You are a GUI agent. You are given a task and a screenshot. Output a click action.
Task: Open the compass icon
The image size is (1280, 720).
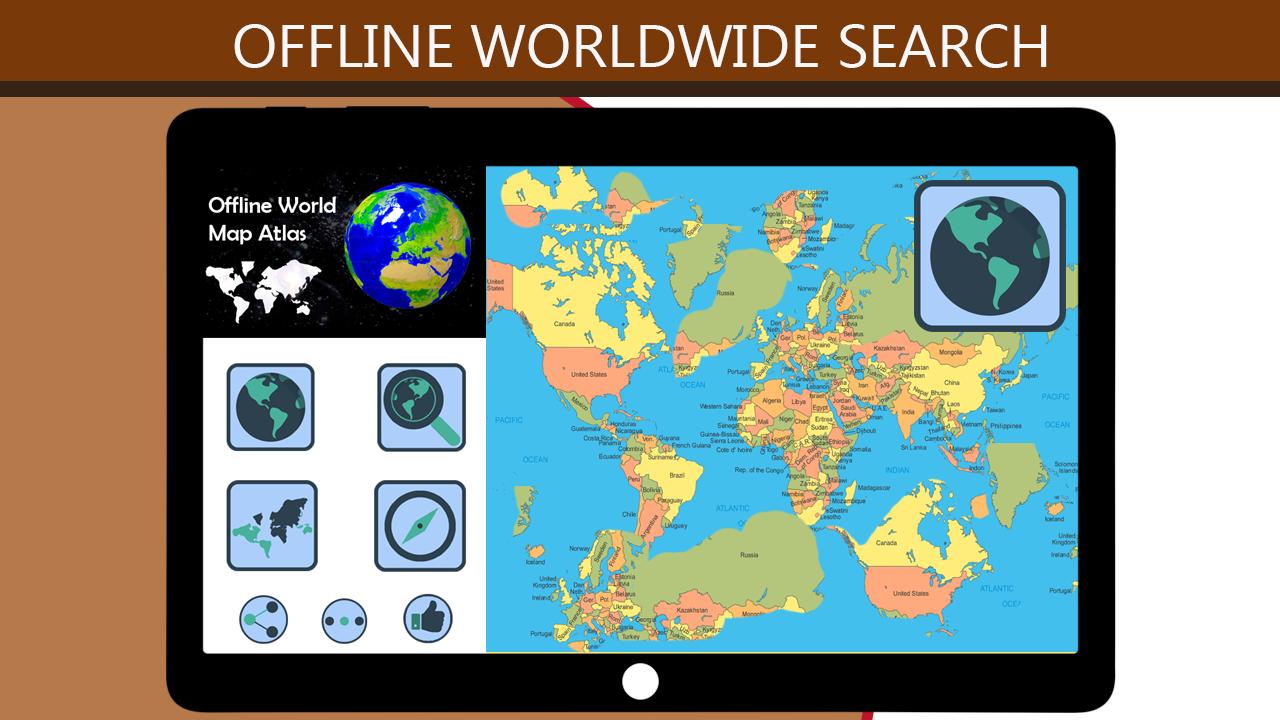tap(420, 526)
